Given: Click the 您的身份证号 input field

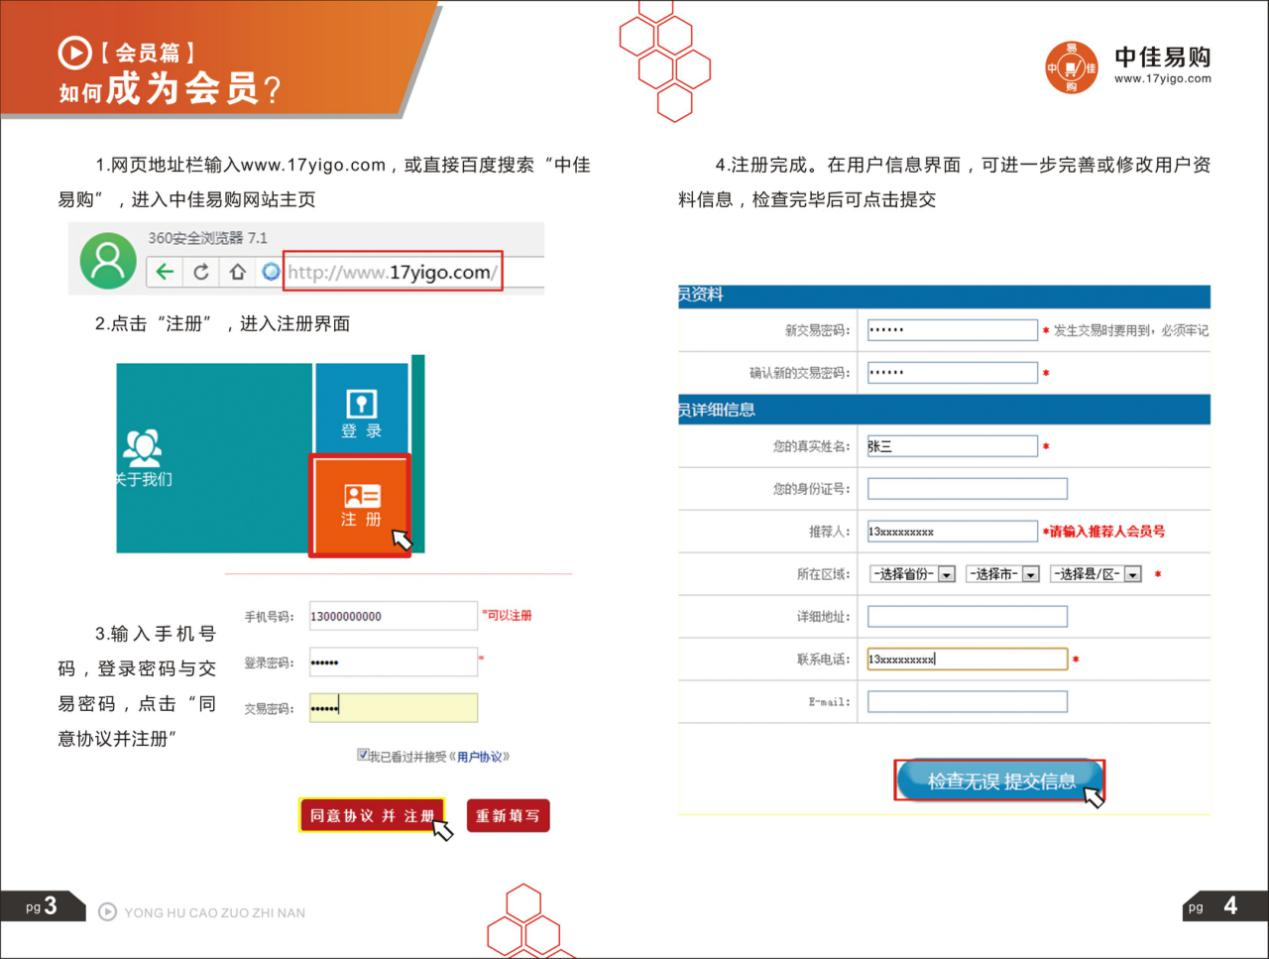Looking at the screenshot, I should tap(967, 489).
